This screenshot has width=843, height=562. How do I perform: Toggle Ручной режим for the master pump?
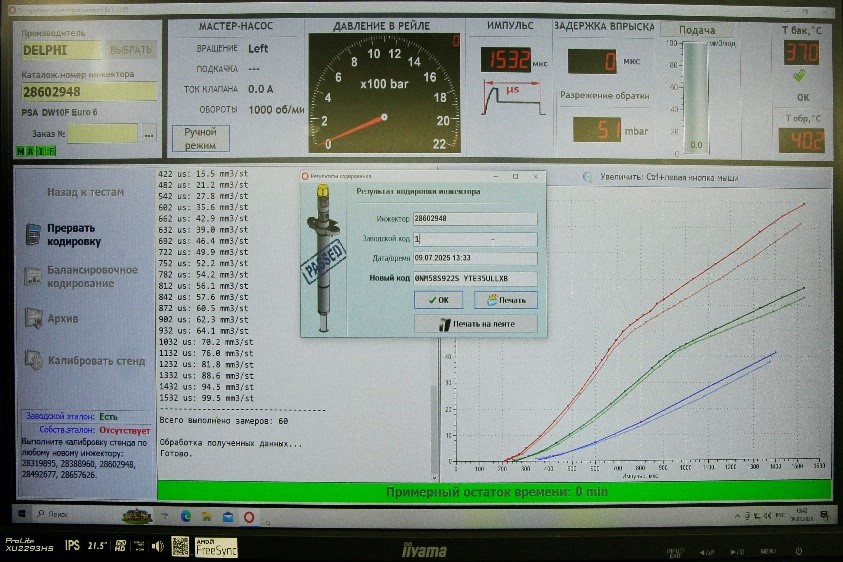point(200,138)
